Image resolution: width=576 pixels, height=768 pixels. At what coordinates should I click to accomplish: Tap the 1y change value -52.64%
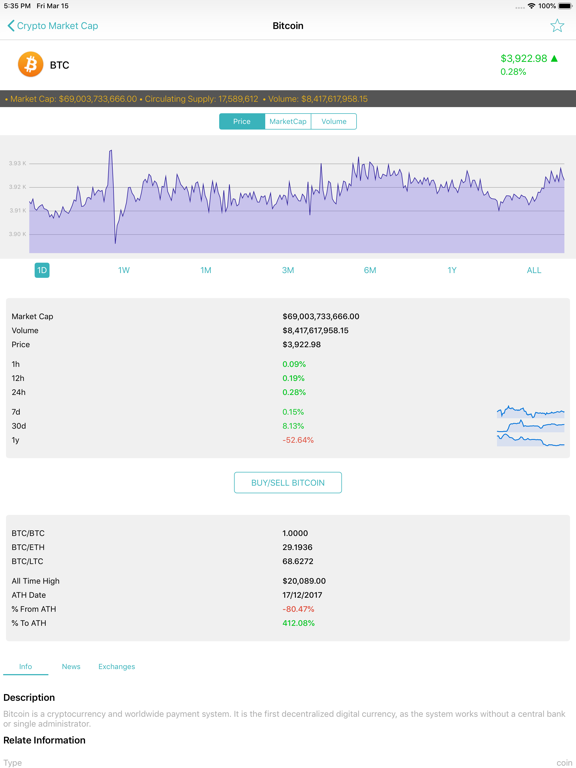click(298, 440)
